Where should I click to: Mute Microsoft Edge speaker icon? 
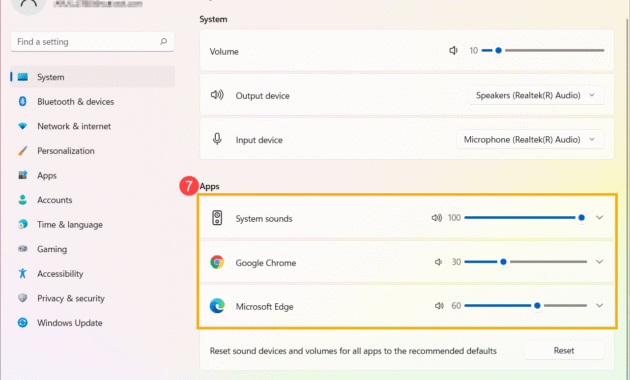coord(439,306)
